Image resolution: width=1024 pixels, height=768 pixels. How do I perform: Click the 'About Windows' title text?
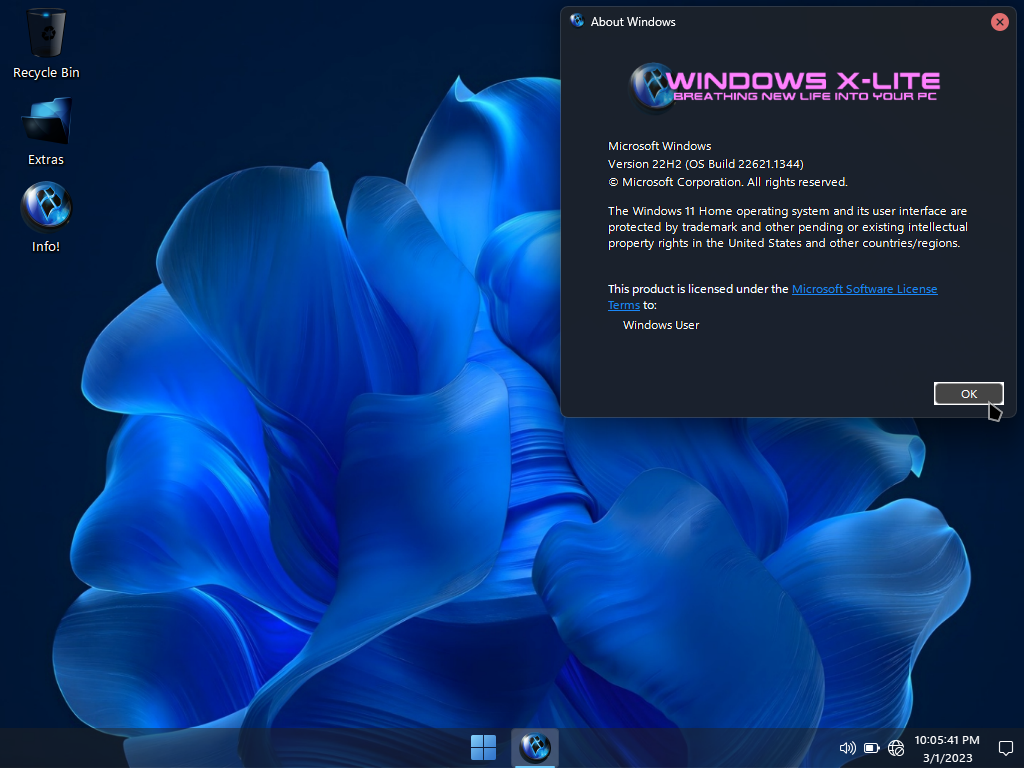click(x=633, y=22)
